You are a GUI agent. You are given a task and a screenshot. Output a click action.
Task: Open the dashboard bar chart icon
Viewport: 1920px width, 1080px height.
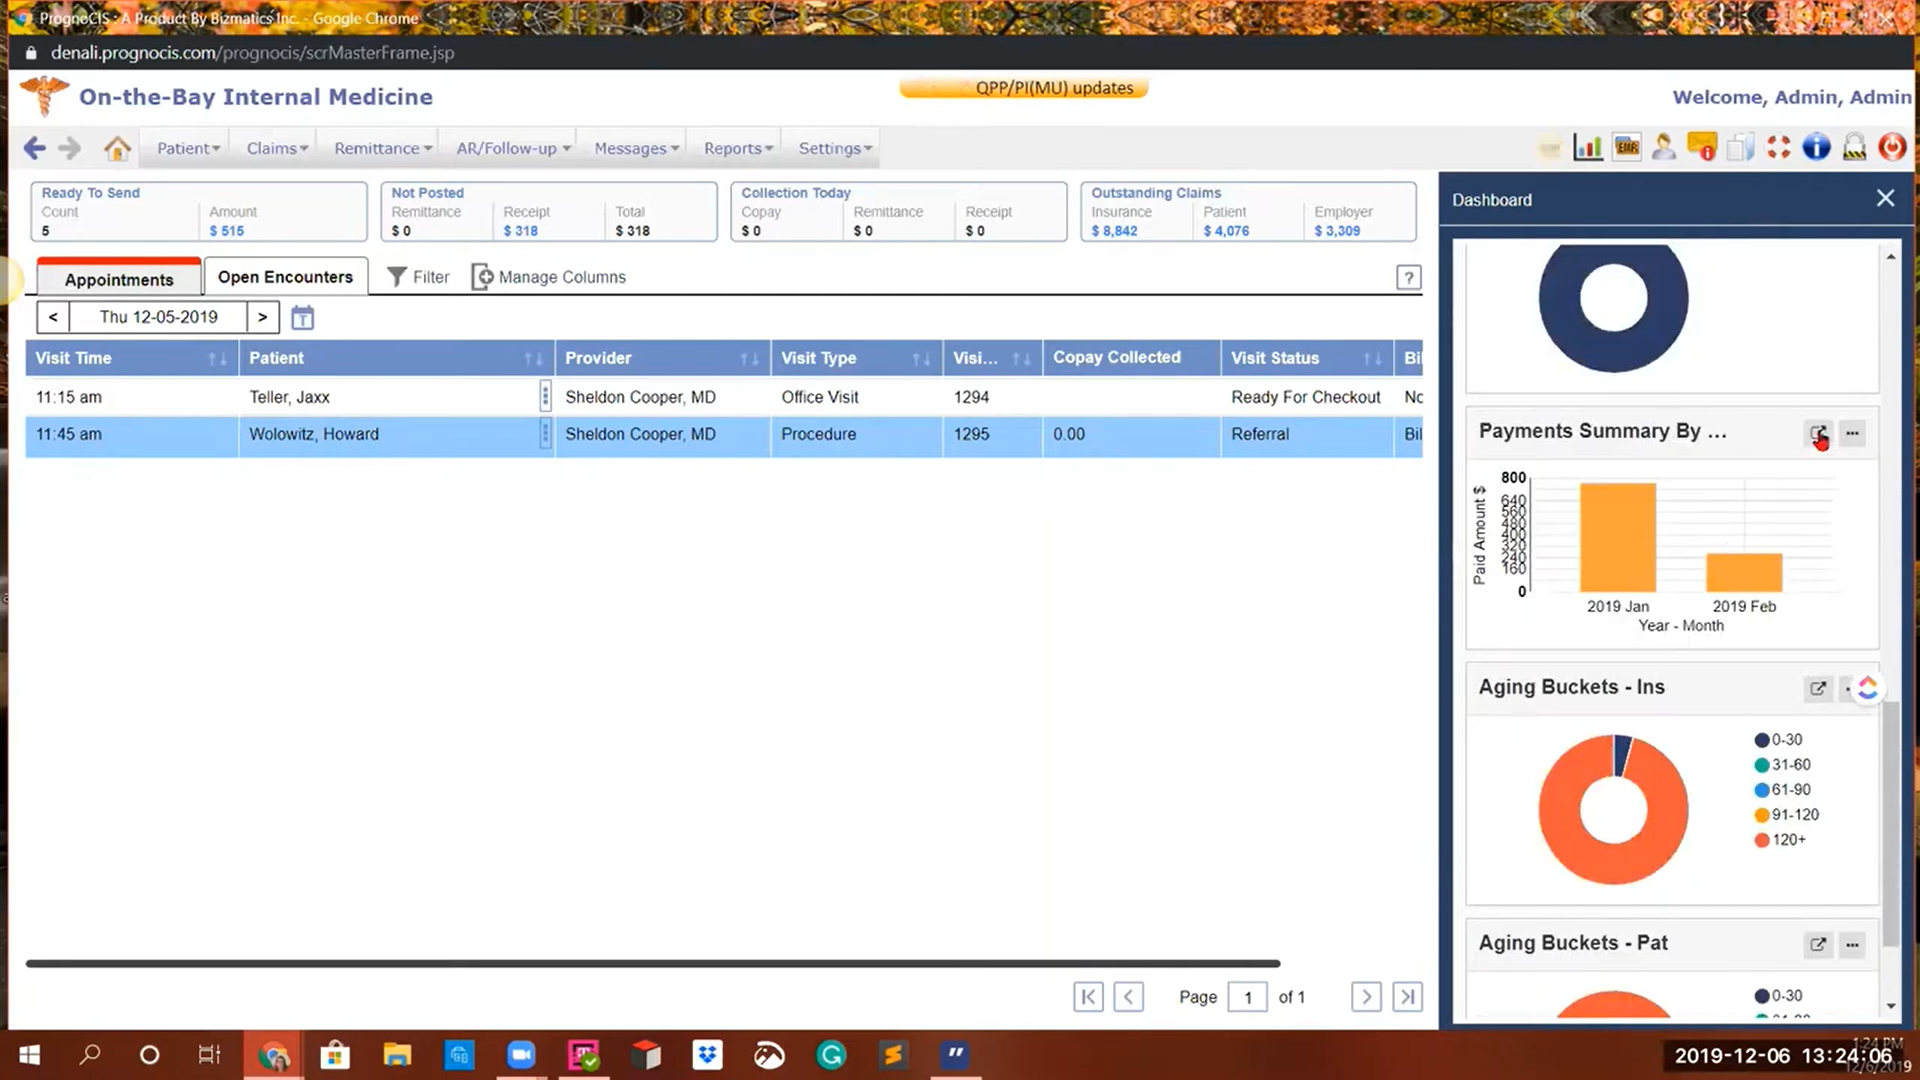pyautogui.click(x=1588, y=148)
